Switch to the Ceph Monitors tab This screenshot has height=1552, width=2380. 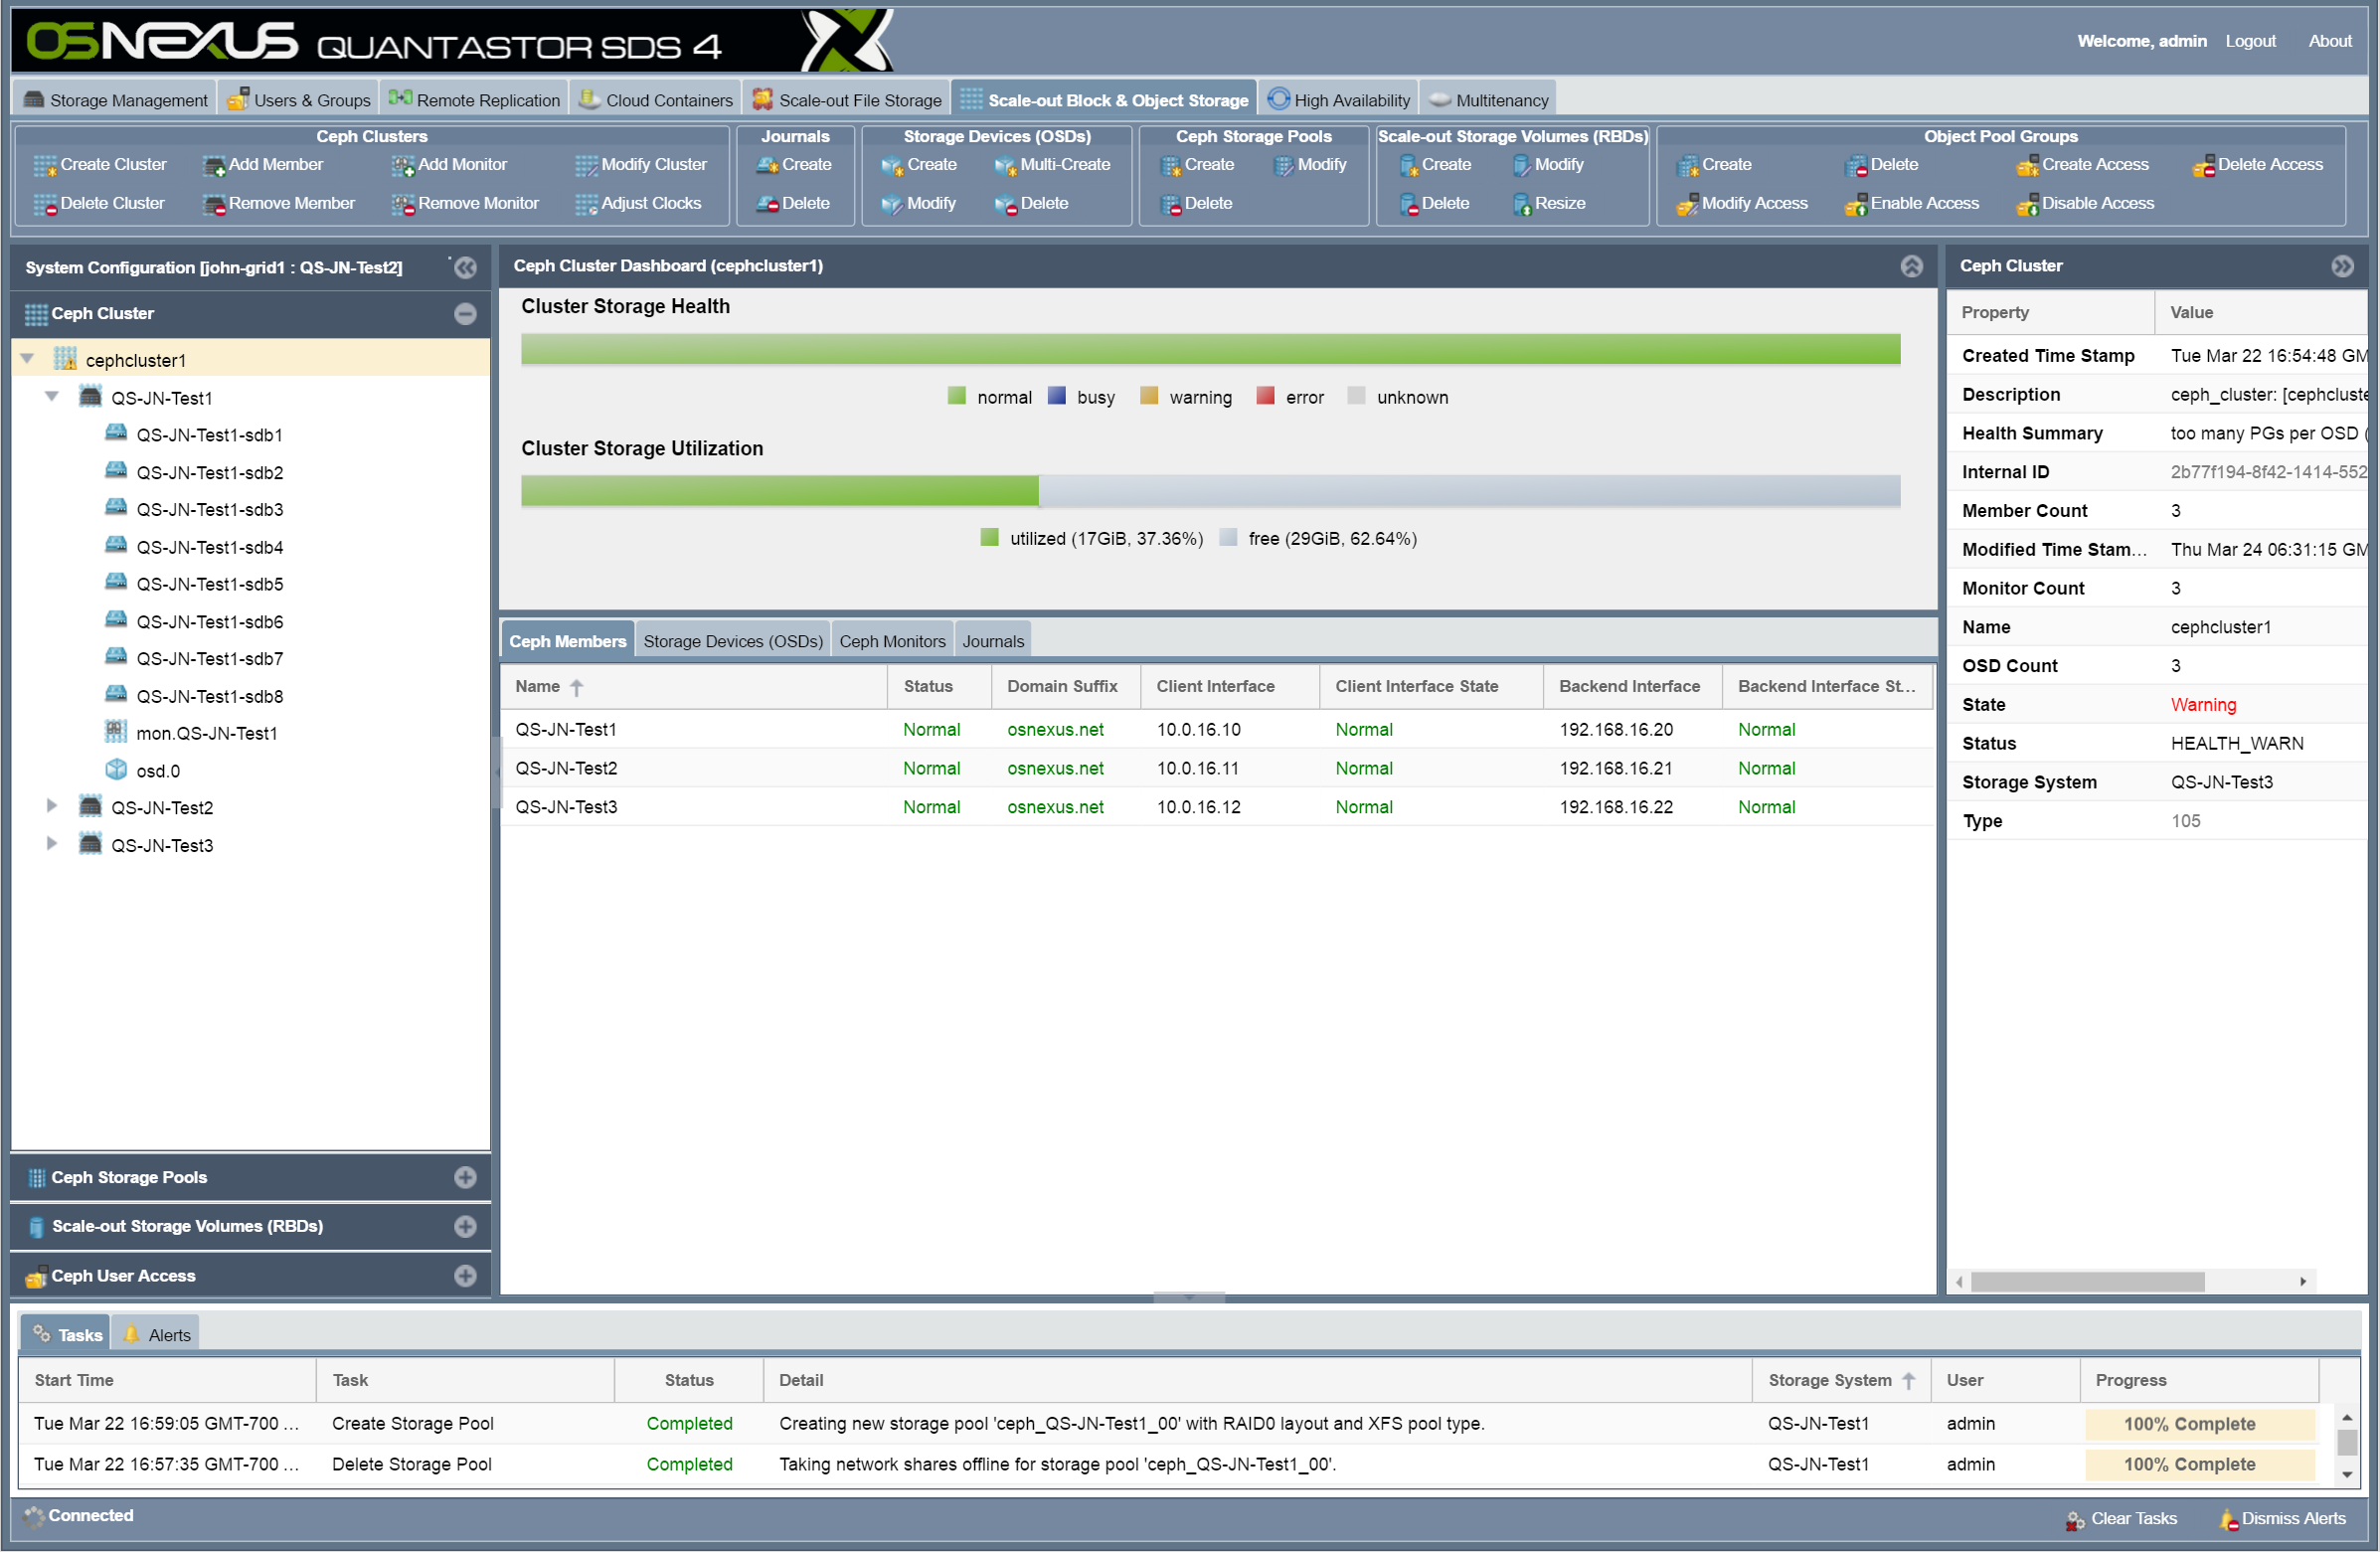891,640
